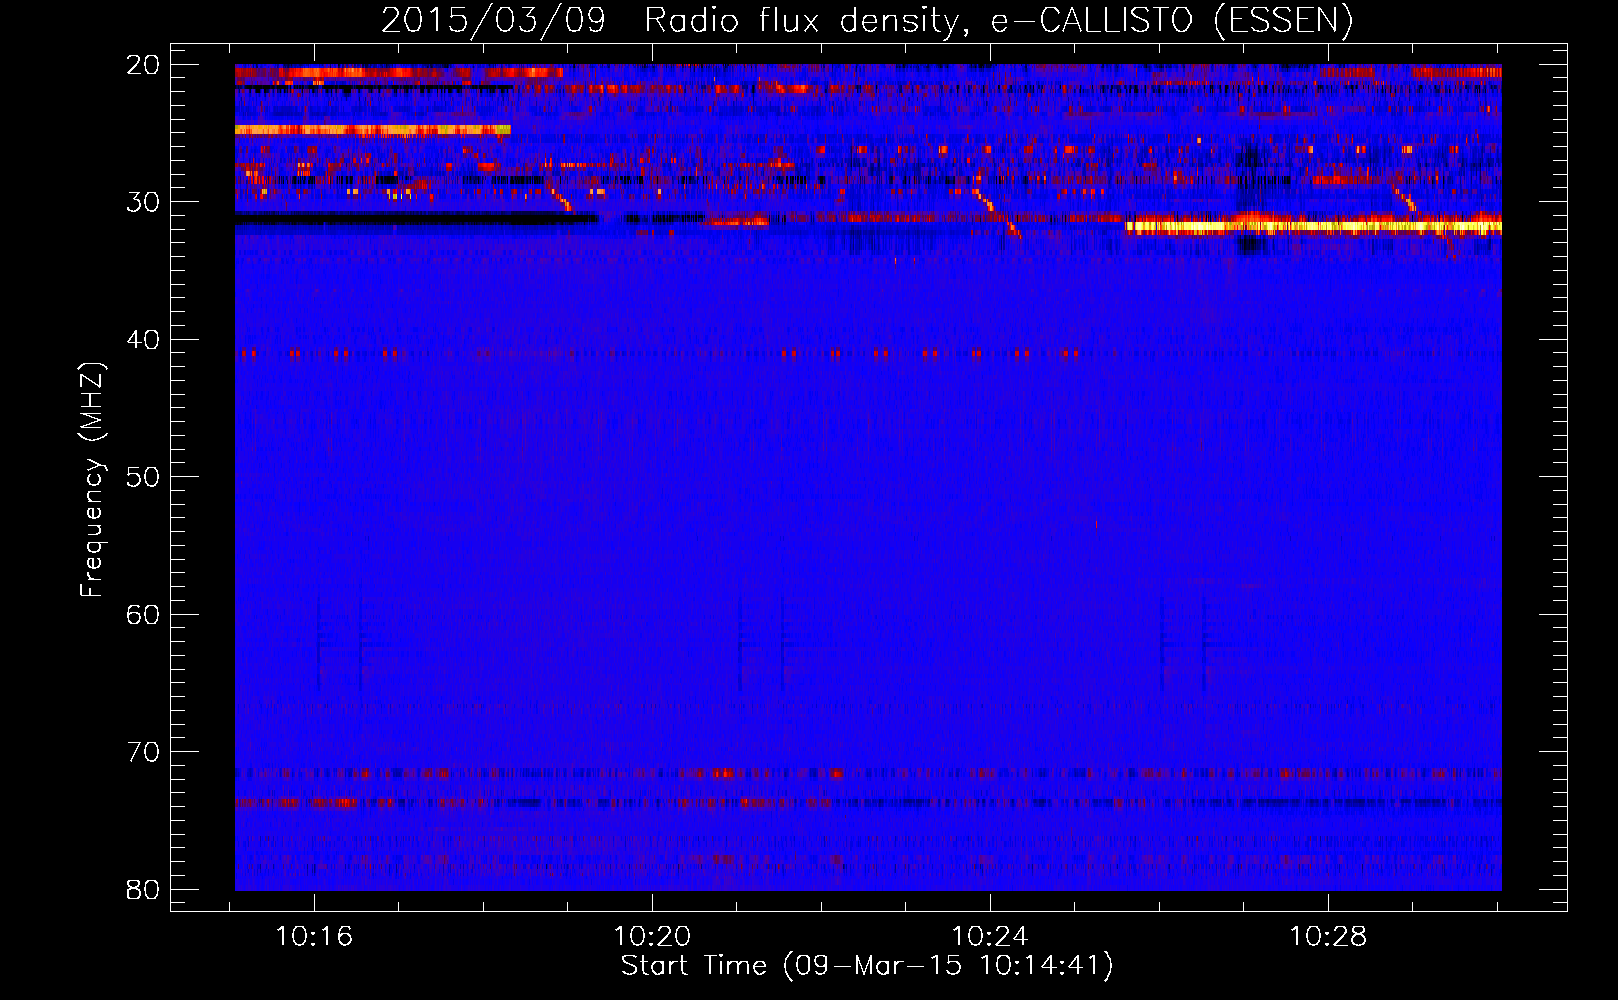The image size is (1618, 1000).
Task: Click the 40 frequency tick label
Action: [x=143, y=340]
